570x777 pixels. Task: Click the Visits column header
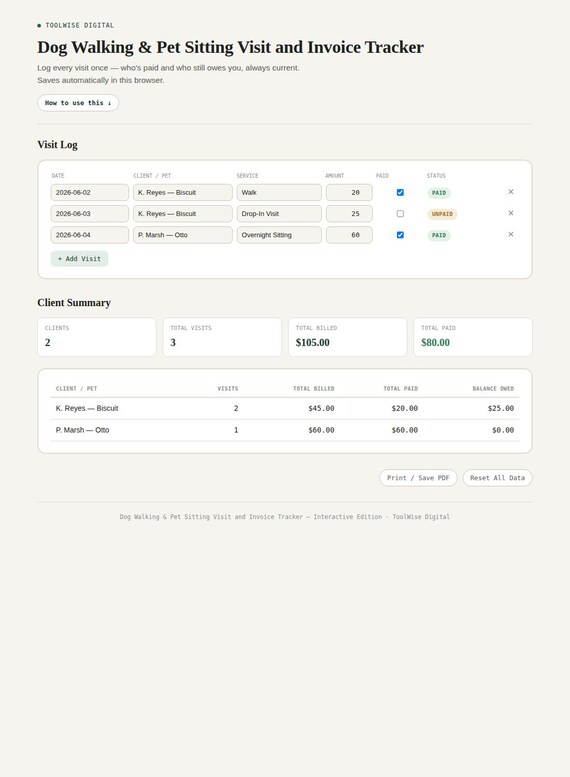click(x=228, y=388)
